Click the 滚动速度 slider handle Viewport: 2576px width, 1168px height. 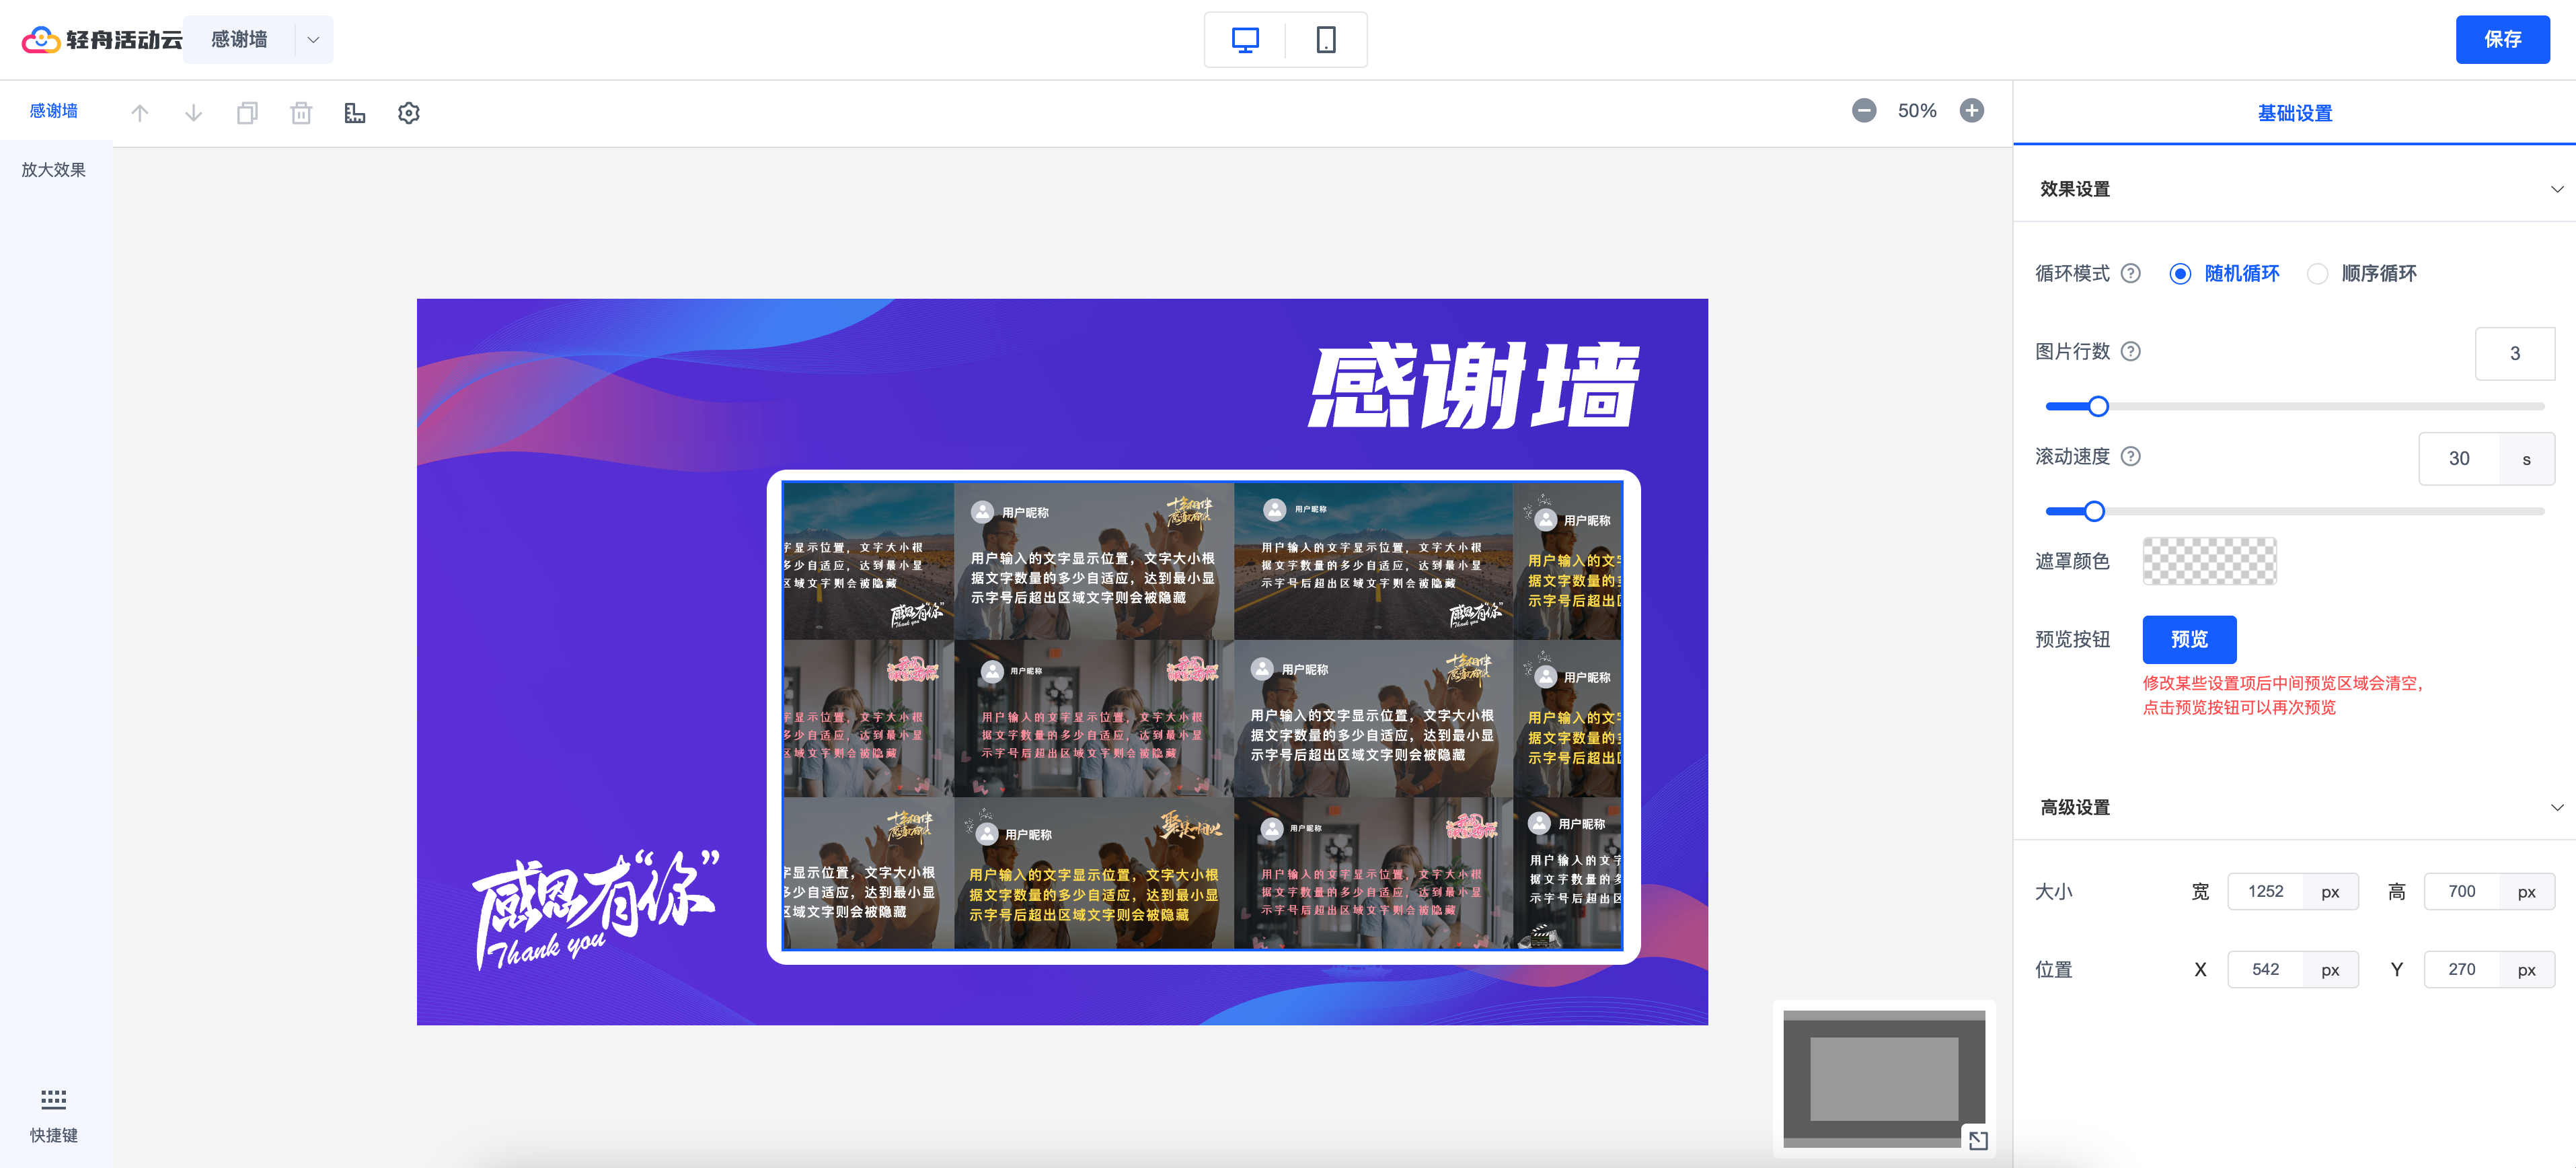(x=2094, y=511)
